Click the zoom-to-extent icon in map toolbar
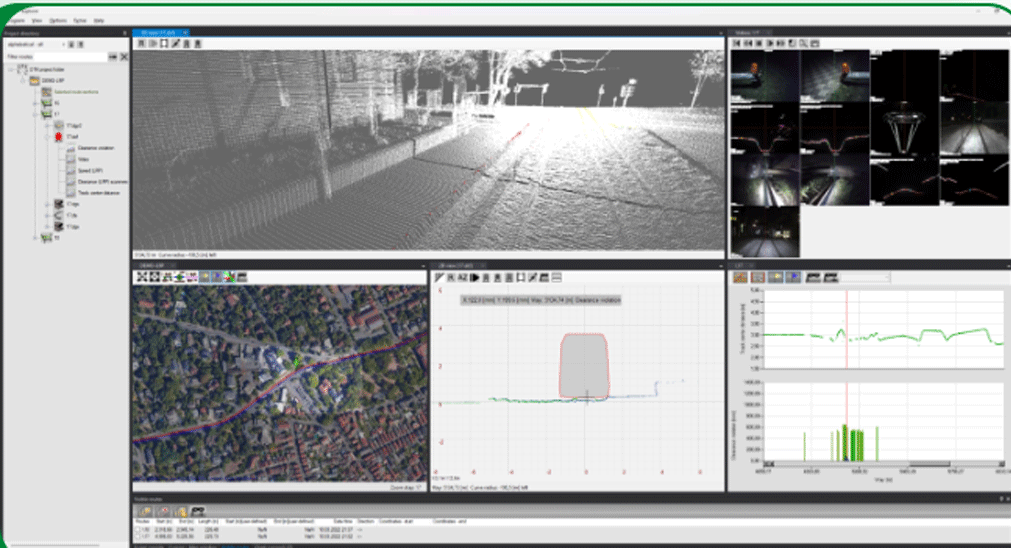Screen dimensions: 1011x548 coord(142,277)
